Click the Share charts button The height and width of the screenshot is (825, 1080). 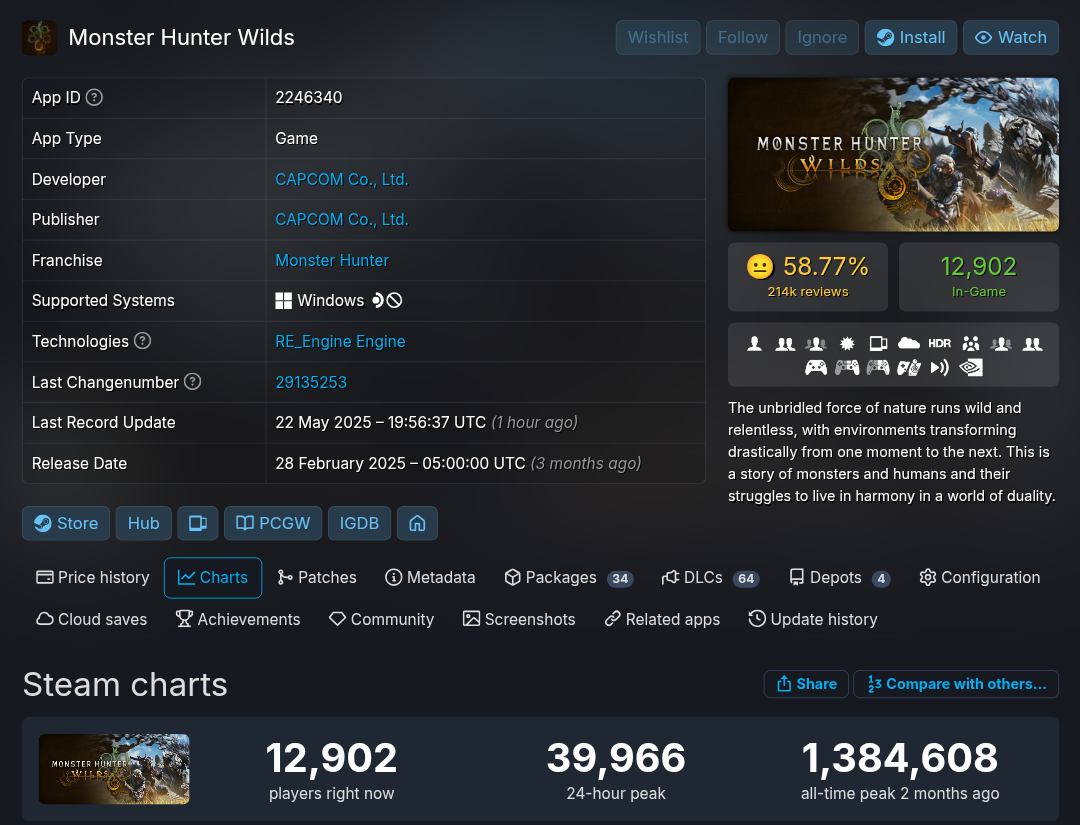807,684
